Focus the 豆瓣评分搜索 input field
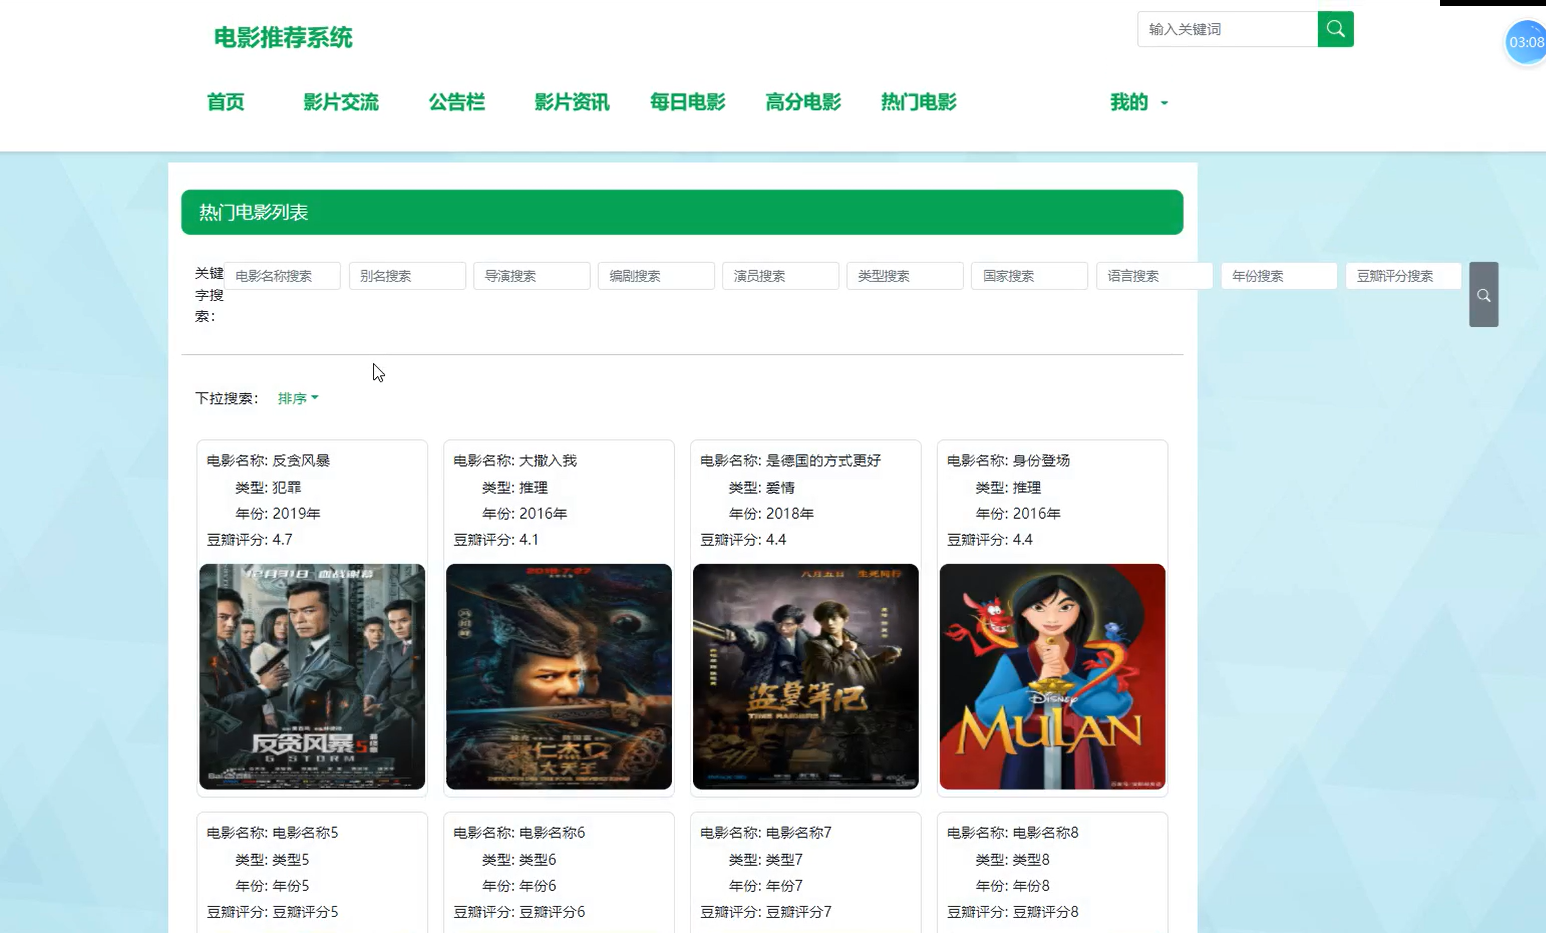The image size is (1546, 933). click(1403, 276)
